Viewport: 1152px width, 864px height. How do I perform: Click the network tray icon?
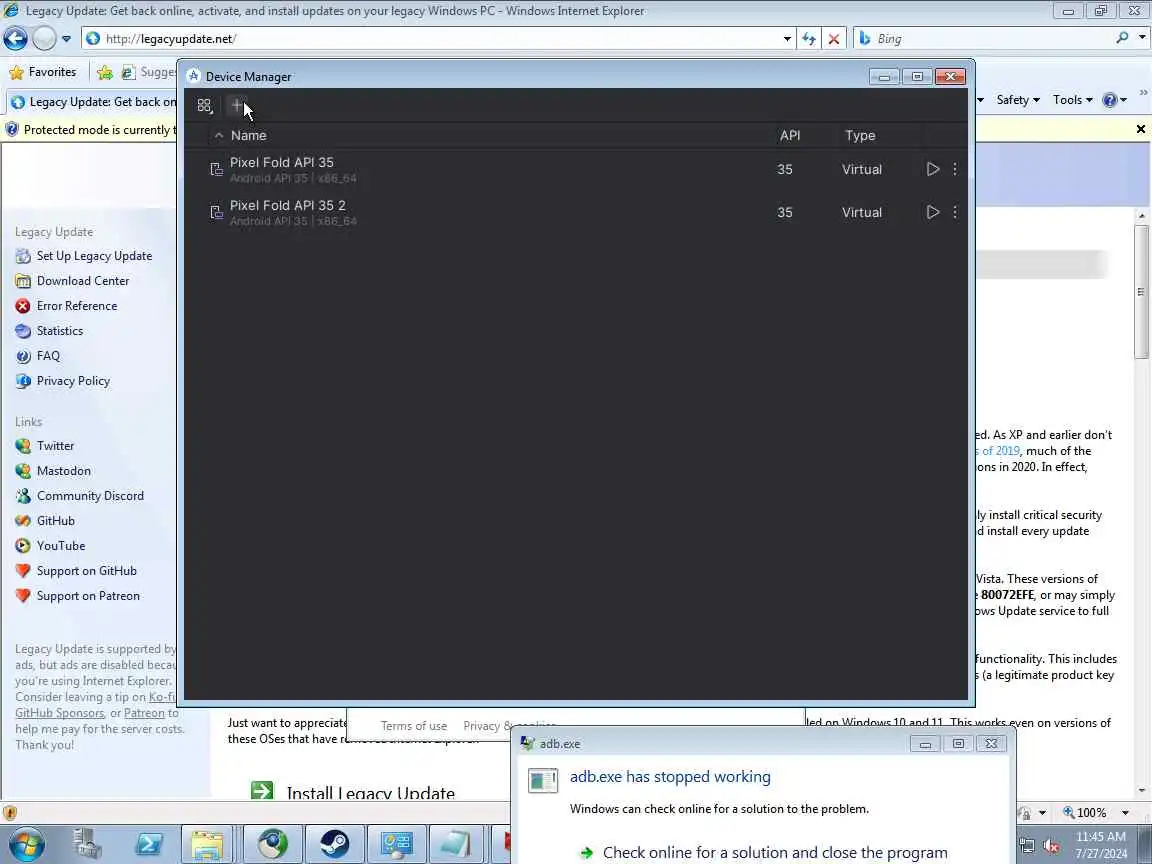(x=1027, y=846)
